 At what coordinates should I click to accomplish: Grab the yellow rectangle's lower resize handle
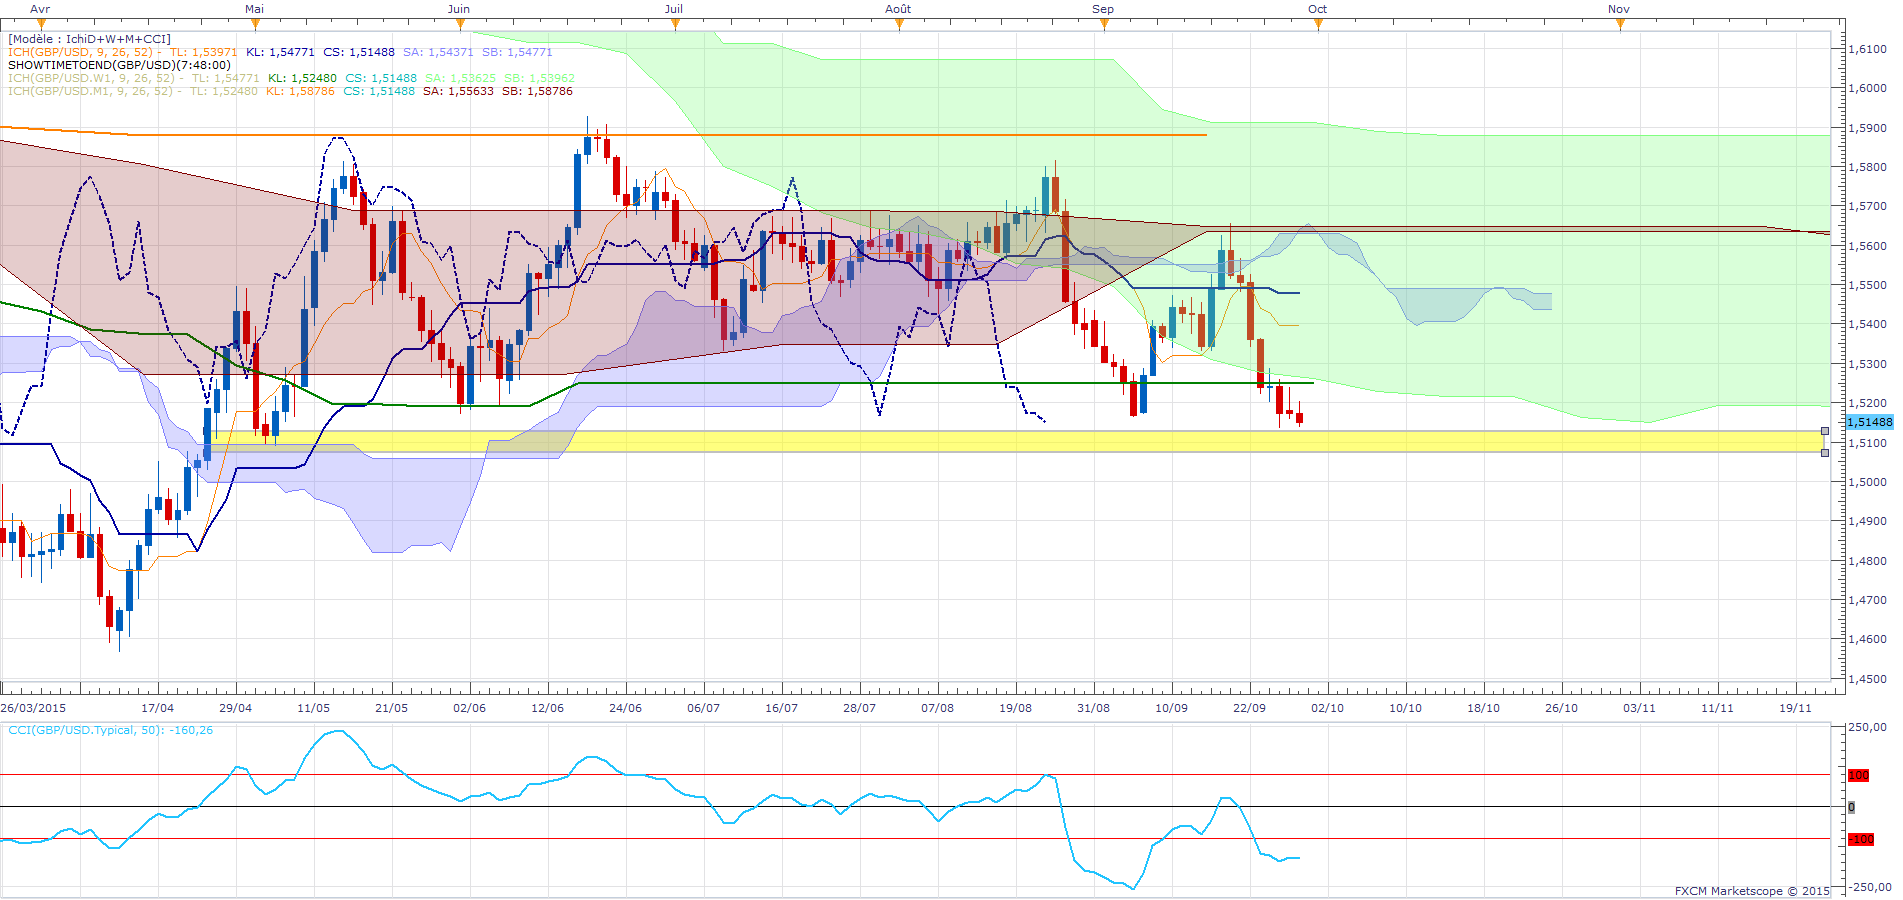[1824, 453]
